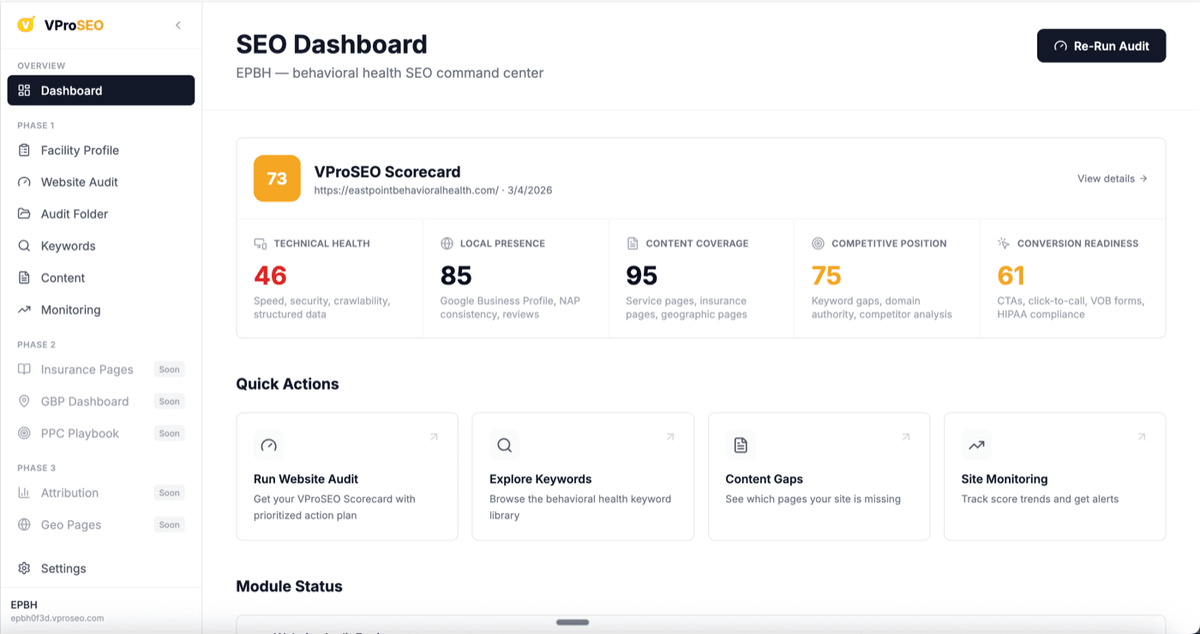Select the GBP Dashboard location-pin icon
Screen dimensions: 1200x634
(x=23, y=401)
